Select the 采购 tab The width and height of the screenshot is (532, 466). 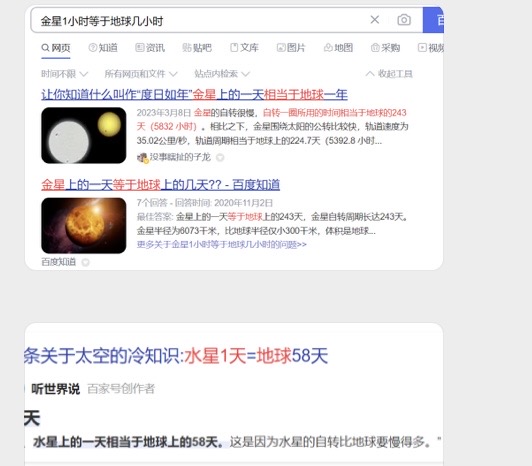(x=385, y=48)
